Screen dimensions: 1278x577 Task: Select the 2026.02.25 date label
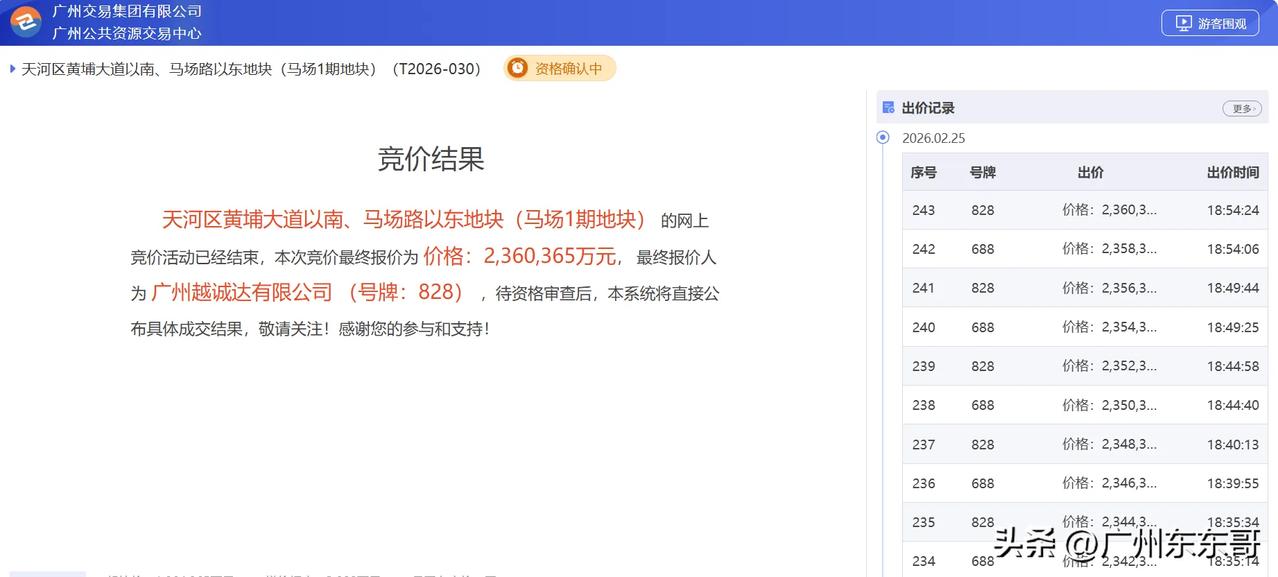click(x=933, y=138)
